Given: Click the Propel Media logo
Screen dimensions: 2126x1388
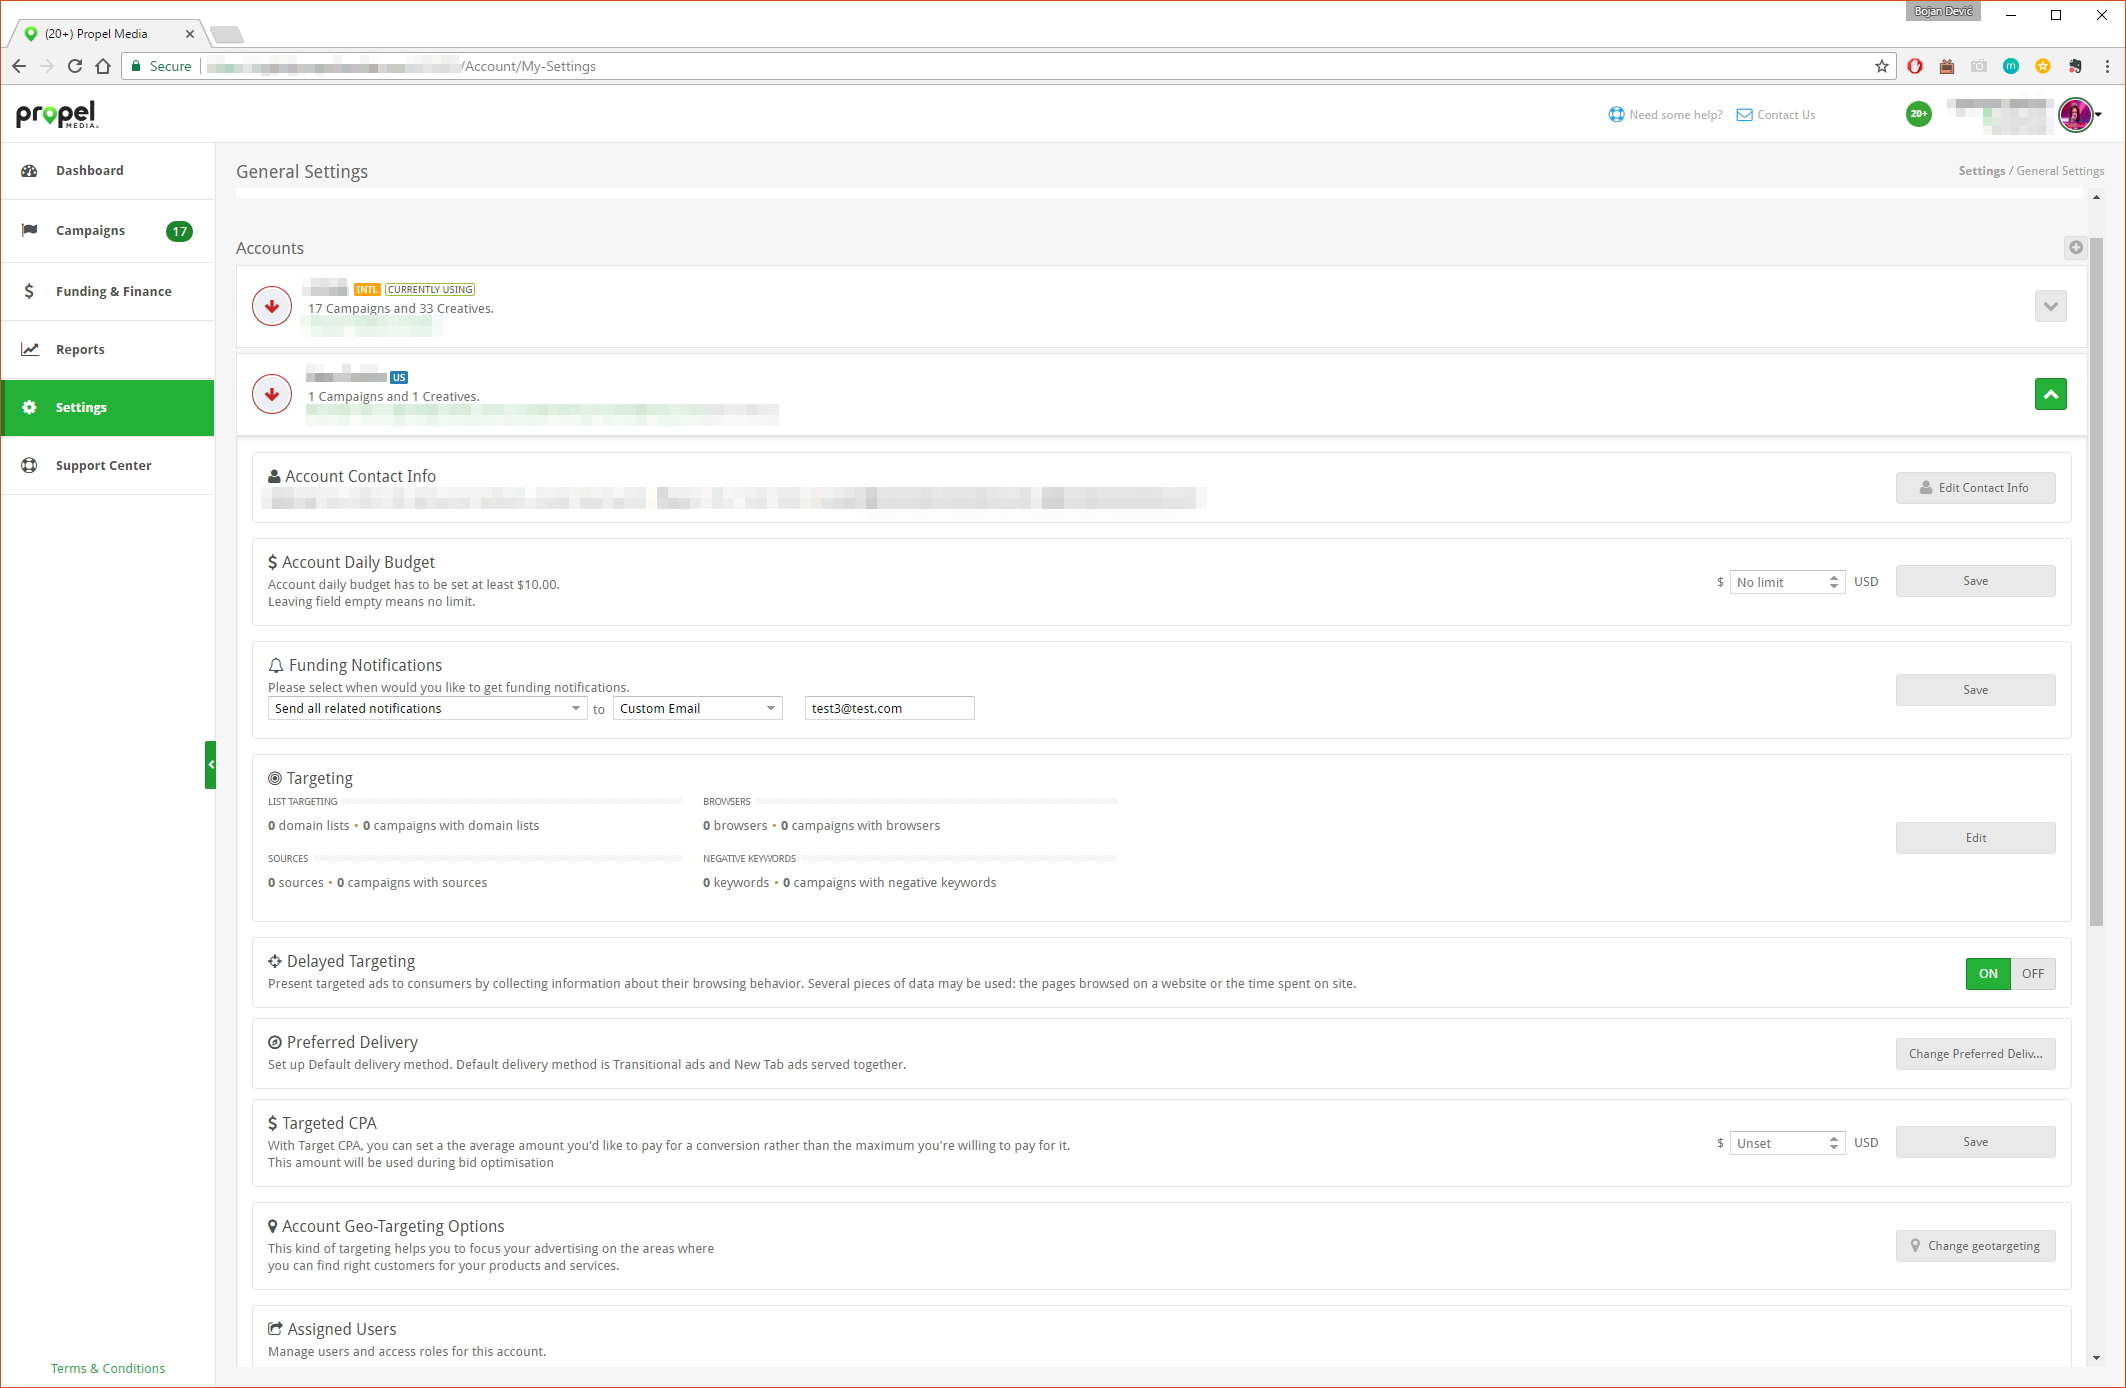Looking at the screenshot, I should [56, 114].
